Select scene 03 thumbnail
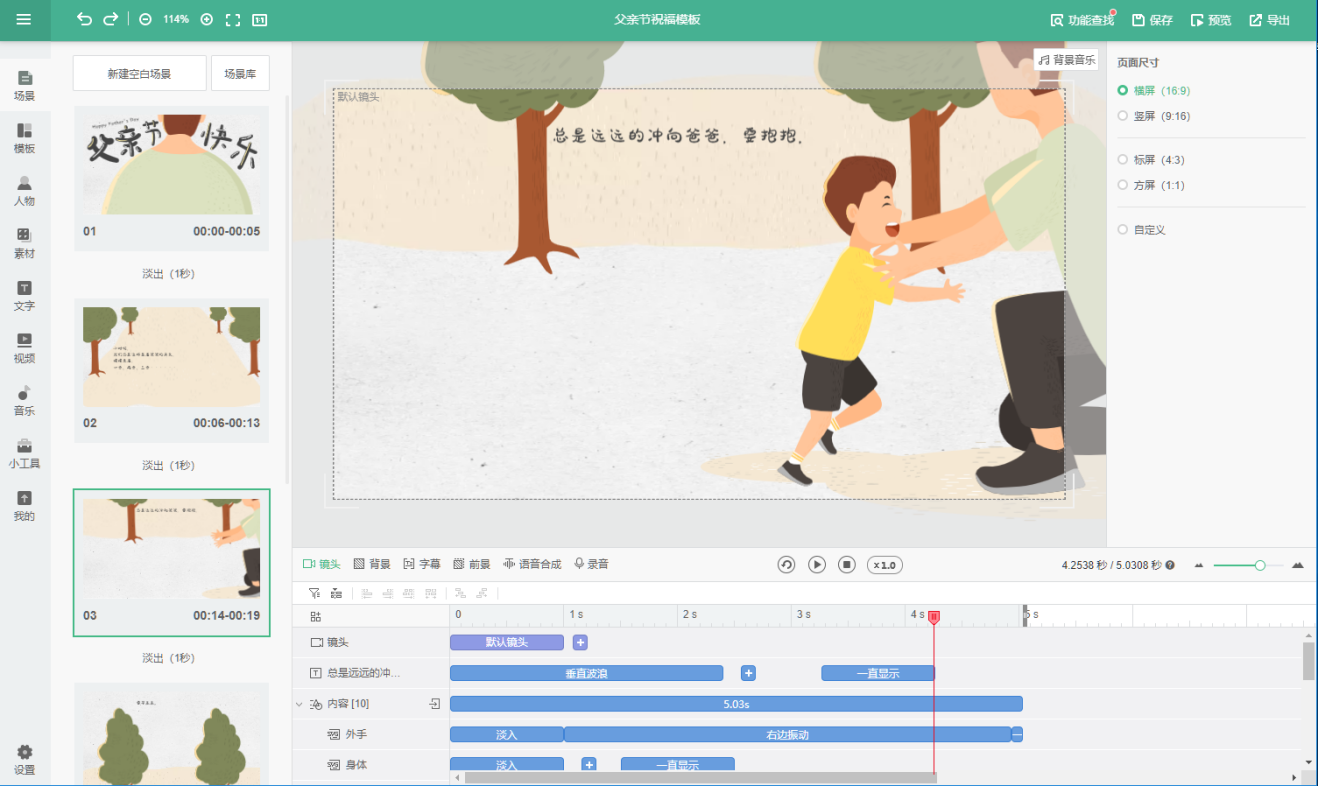The image size is (1318, 786). pos(171,563)
